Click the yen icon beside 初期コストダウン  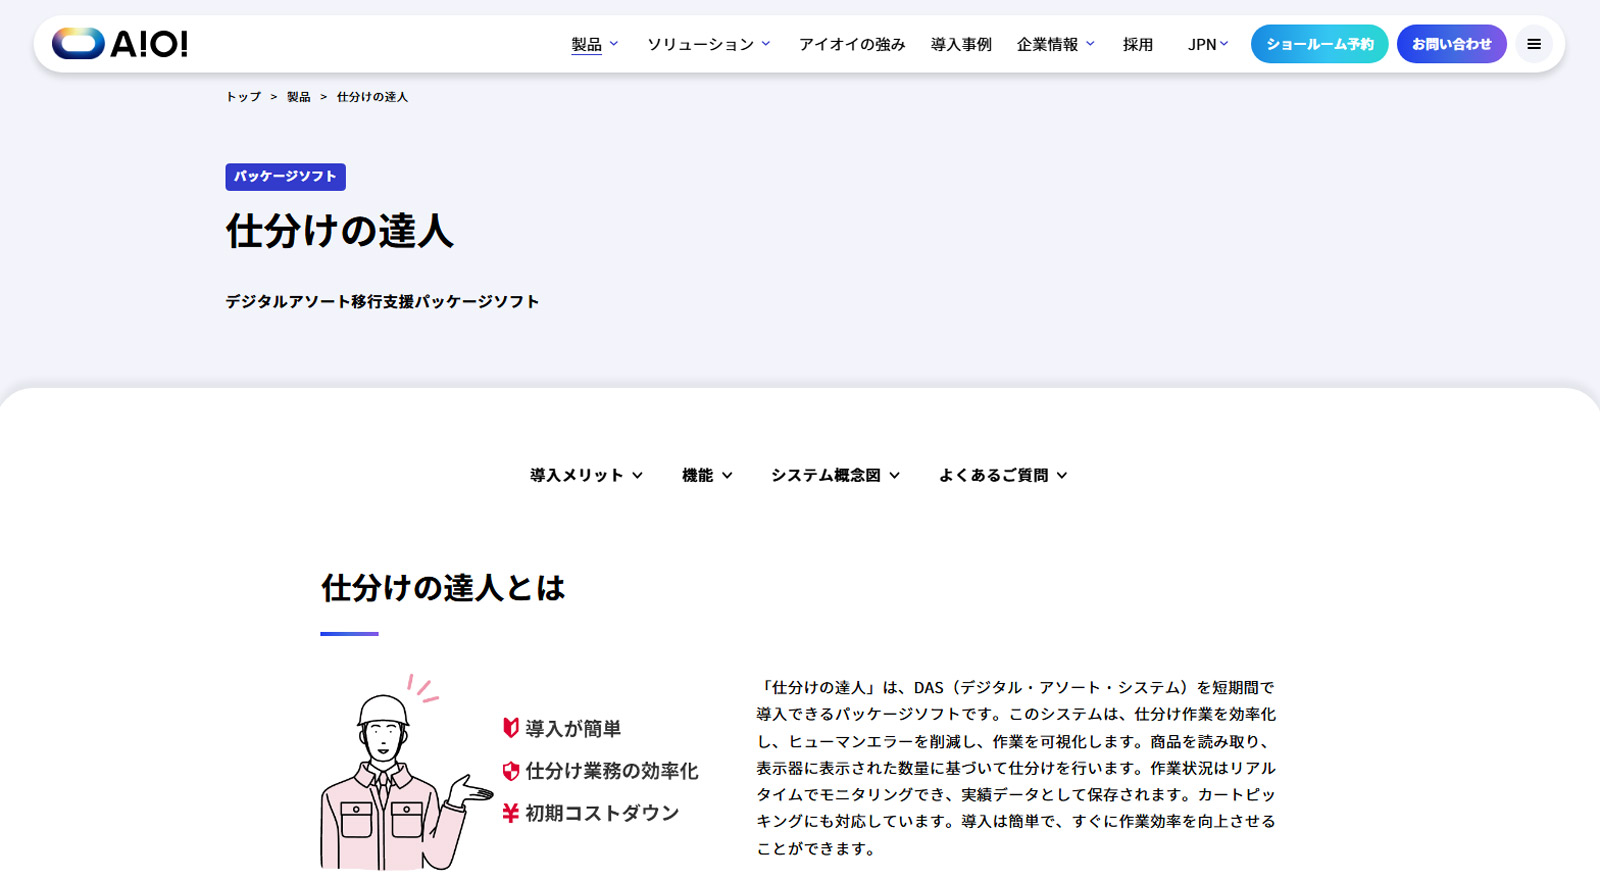click(510, 813)
